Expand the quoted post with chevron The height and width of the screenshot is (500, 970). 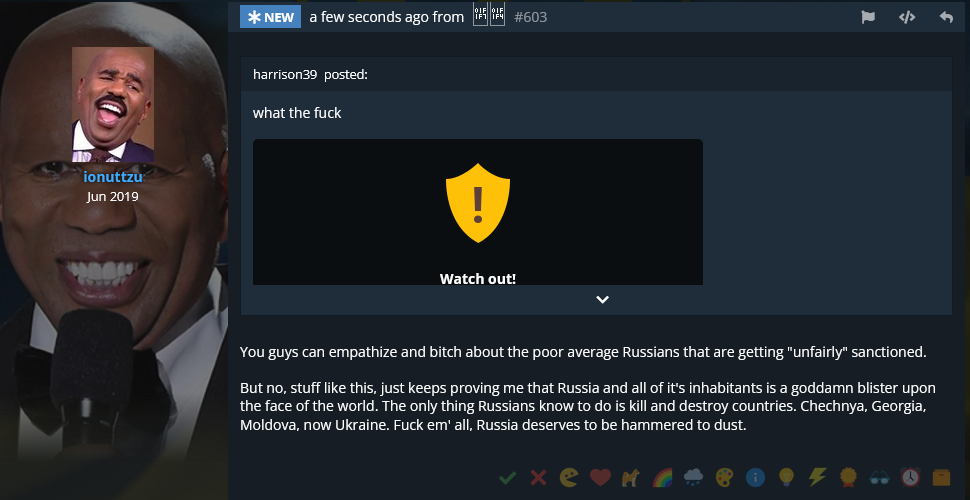coord(603,300)
